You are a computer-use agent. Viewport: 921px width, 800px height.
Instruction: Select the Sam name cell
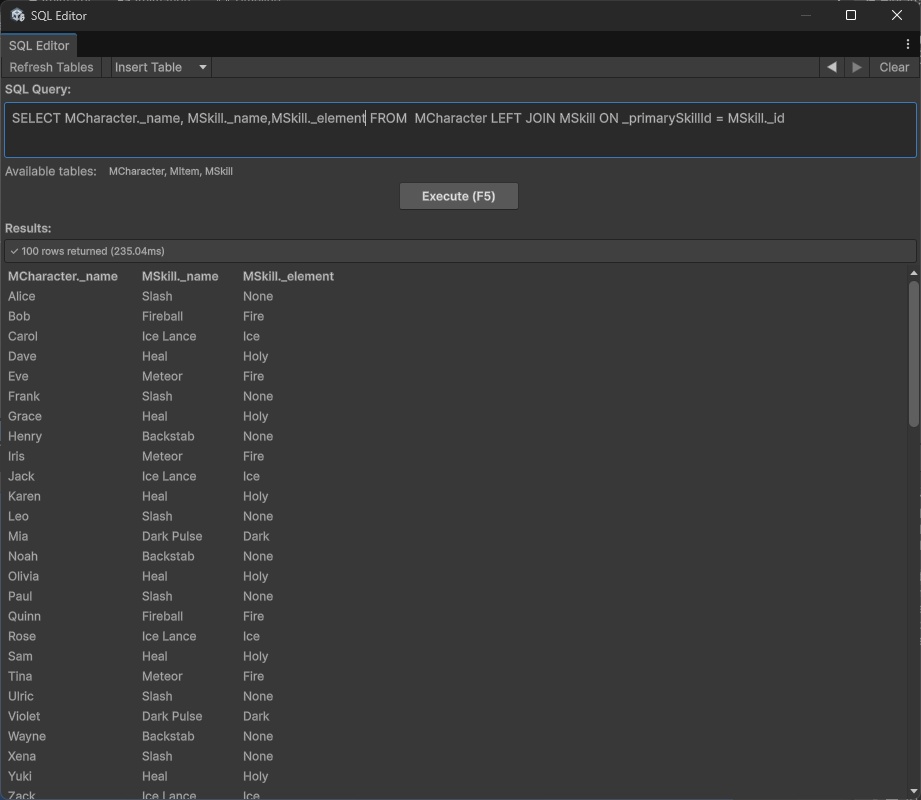coord(20,656)
